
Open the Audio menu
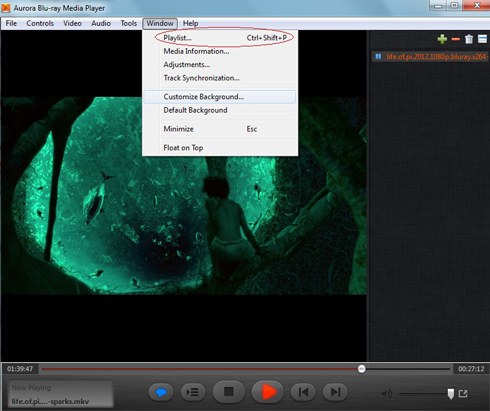(x=101, y=23)
